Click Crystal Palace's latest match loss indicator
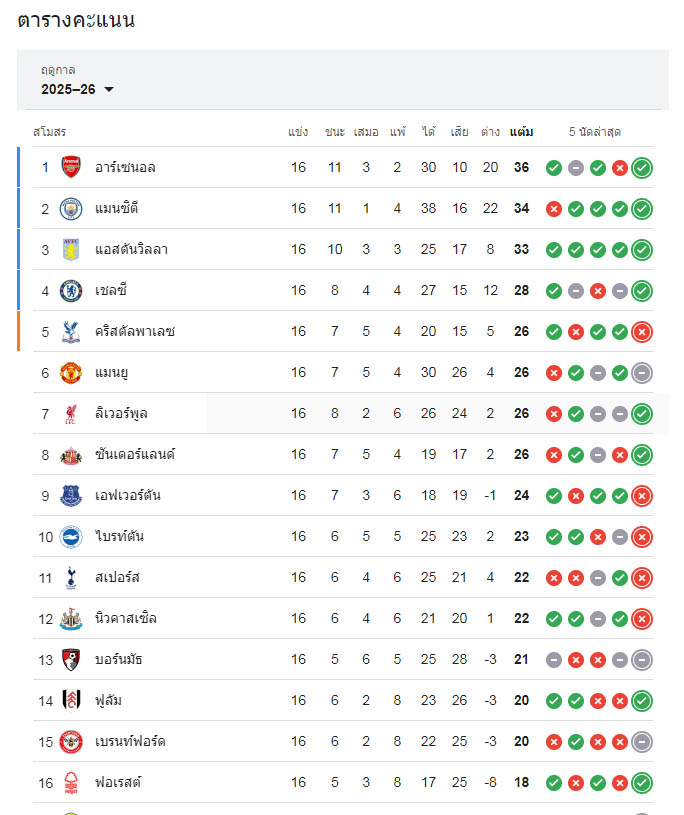The image size is (684, 815). tap(642, 331)
